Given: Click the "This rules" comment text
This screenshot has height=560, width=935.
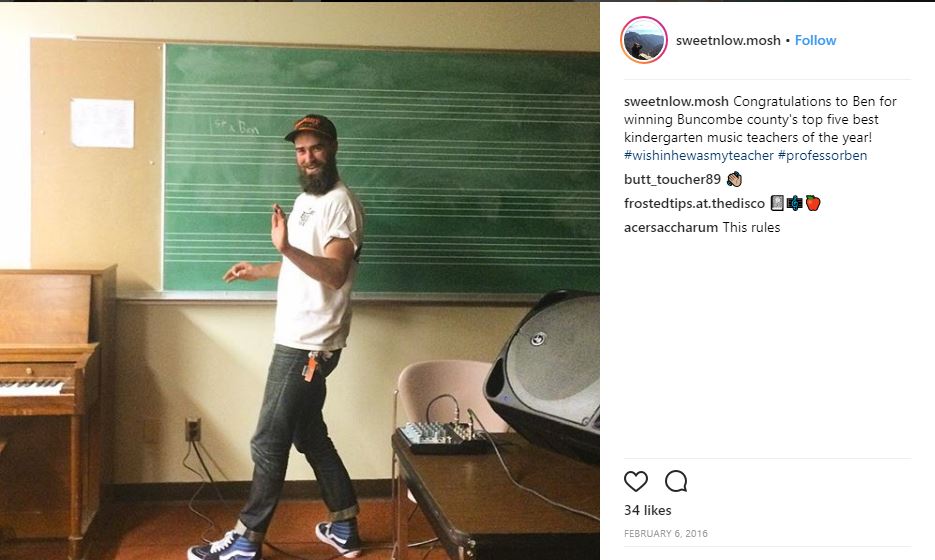Looking at the screenshot, I should [751, 227].
